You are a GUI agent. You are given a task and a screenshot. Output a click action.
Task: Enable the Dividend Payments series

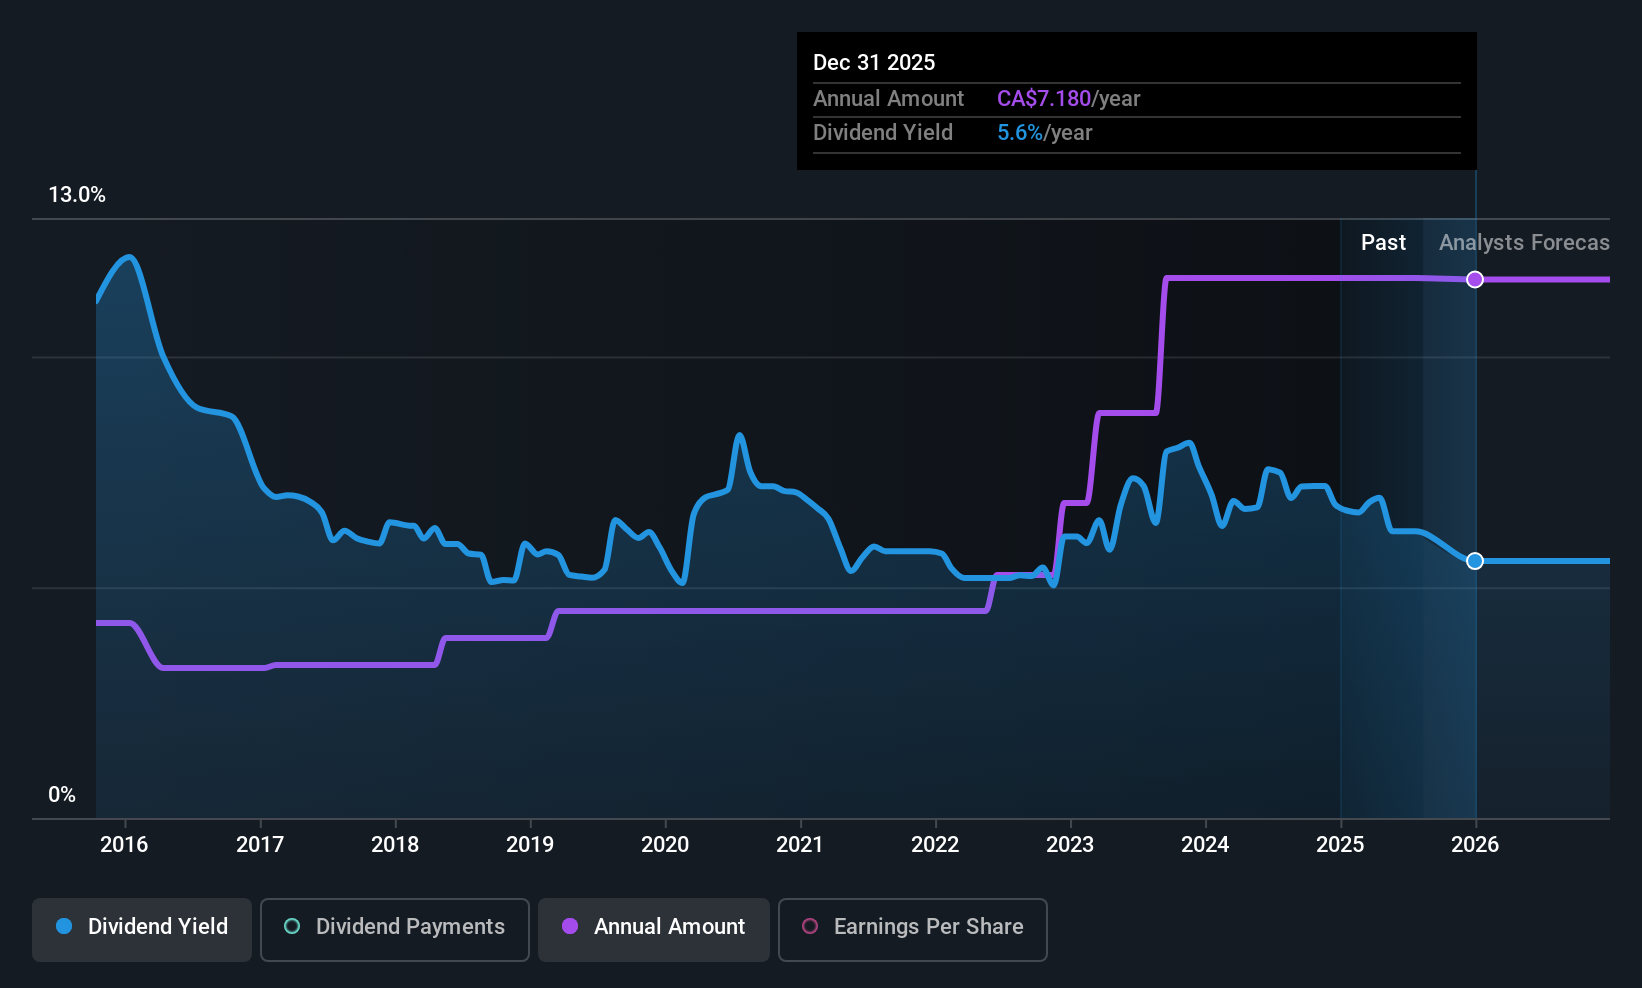coord(394,927)
